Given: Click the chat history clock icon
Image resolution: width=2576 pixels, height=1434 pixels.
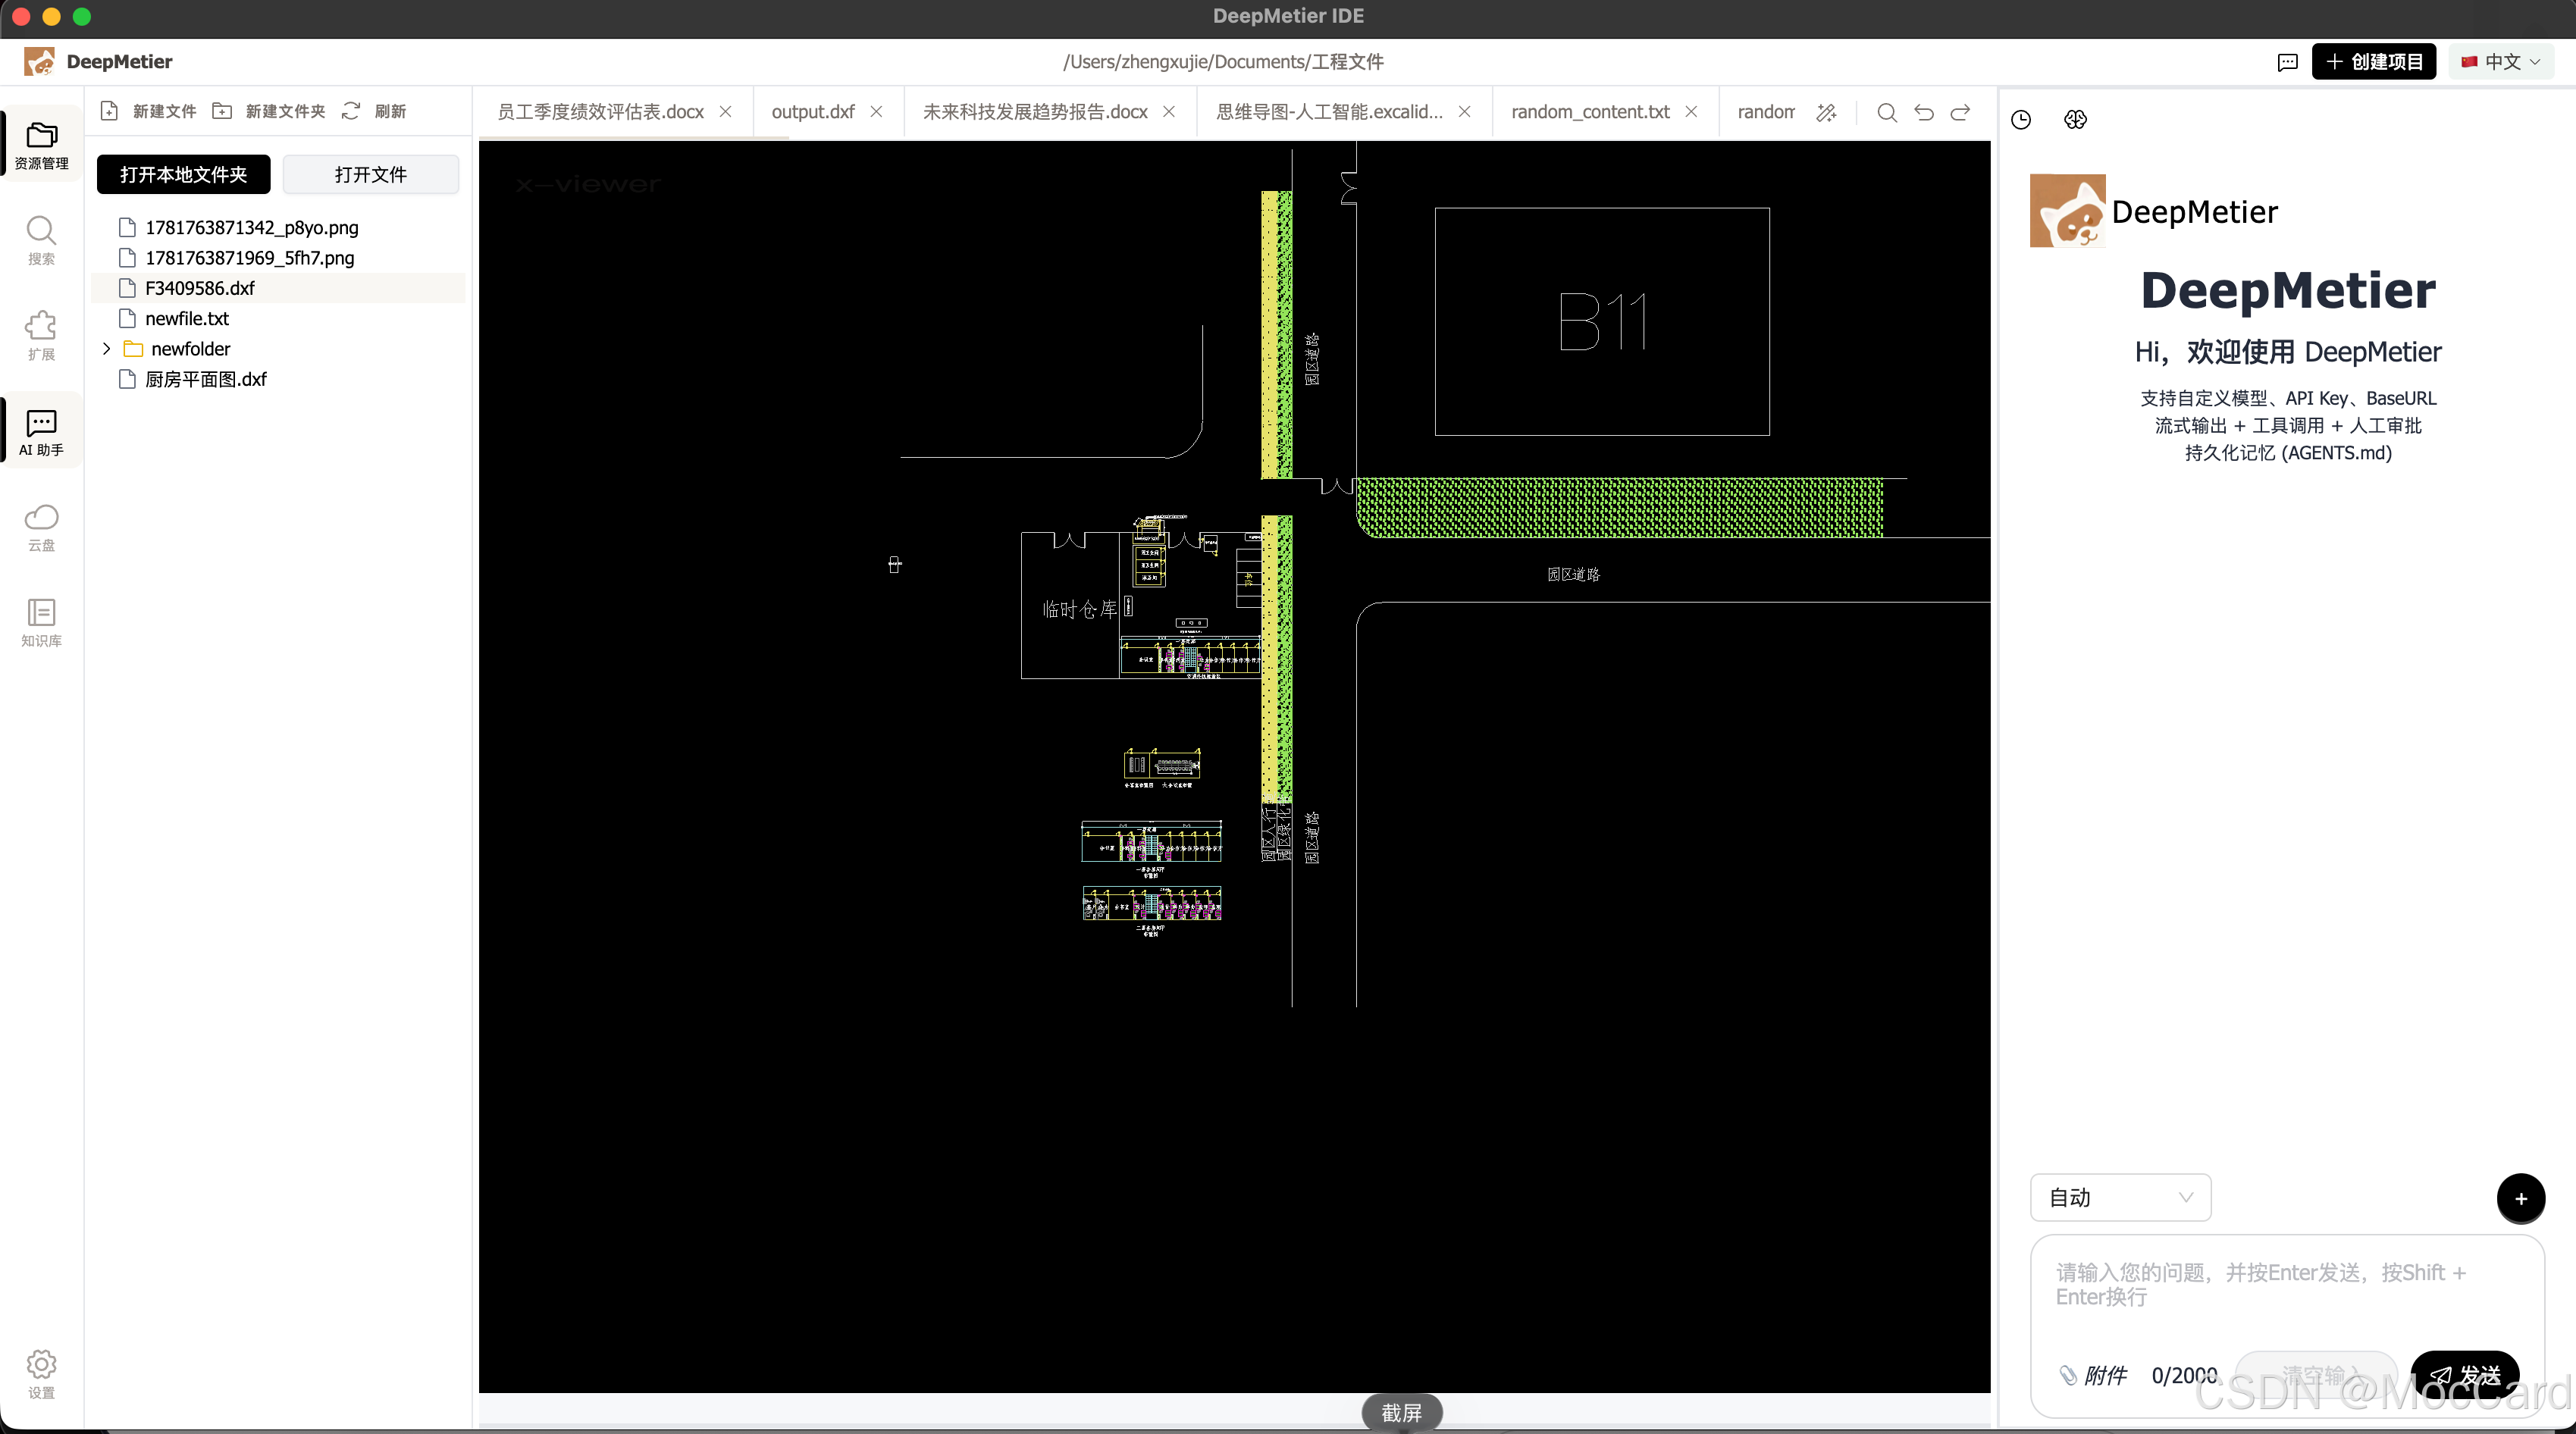Looking at the screenshot, I should [2021, 119].
